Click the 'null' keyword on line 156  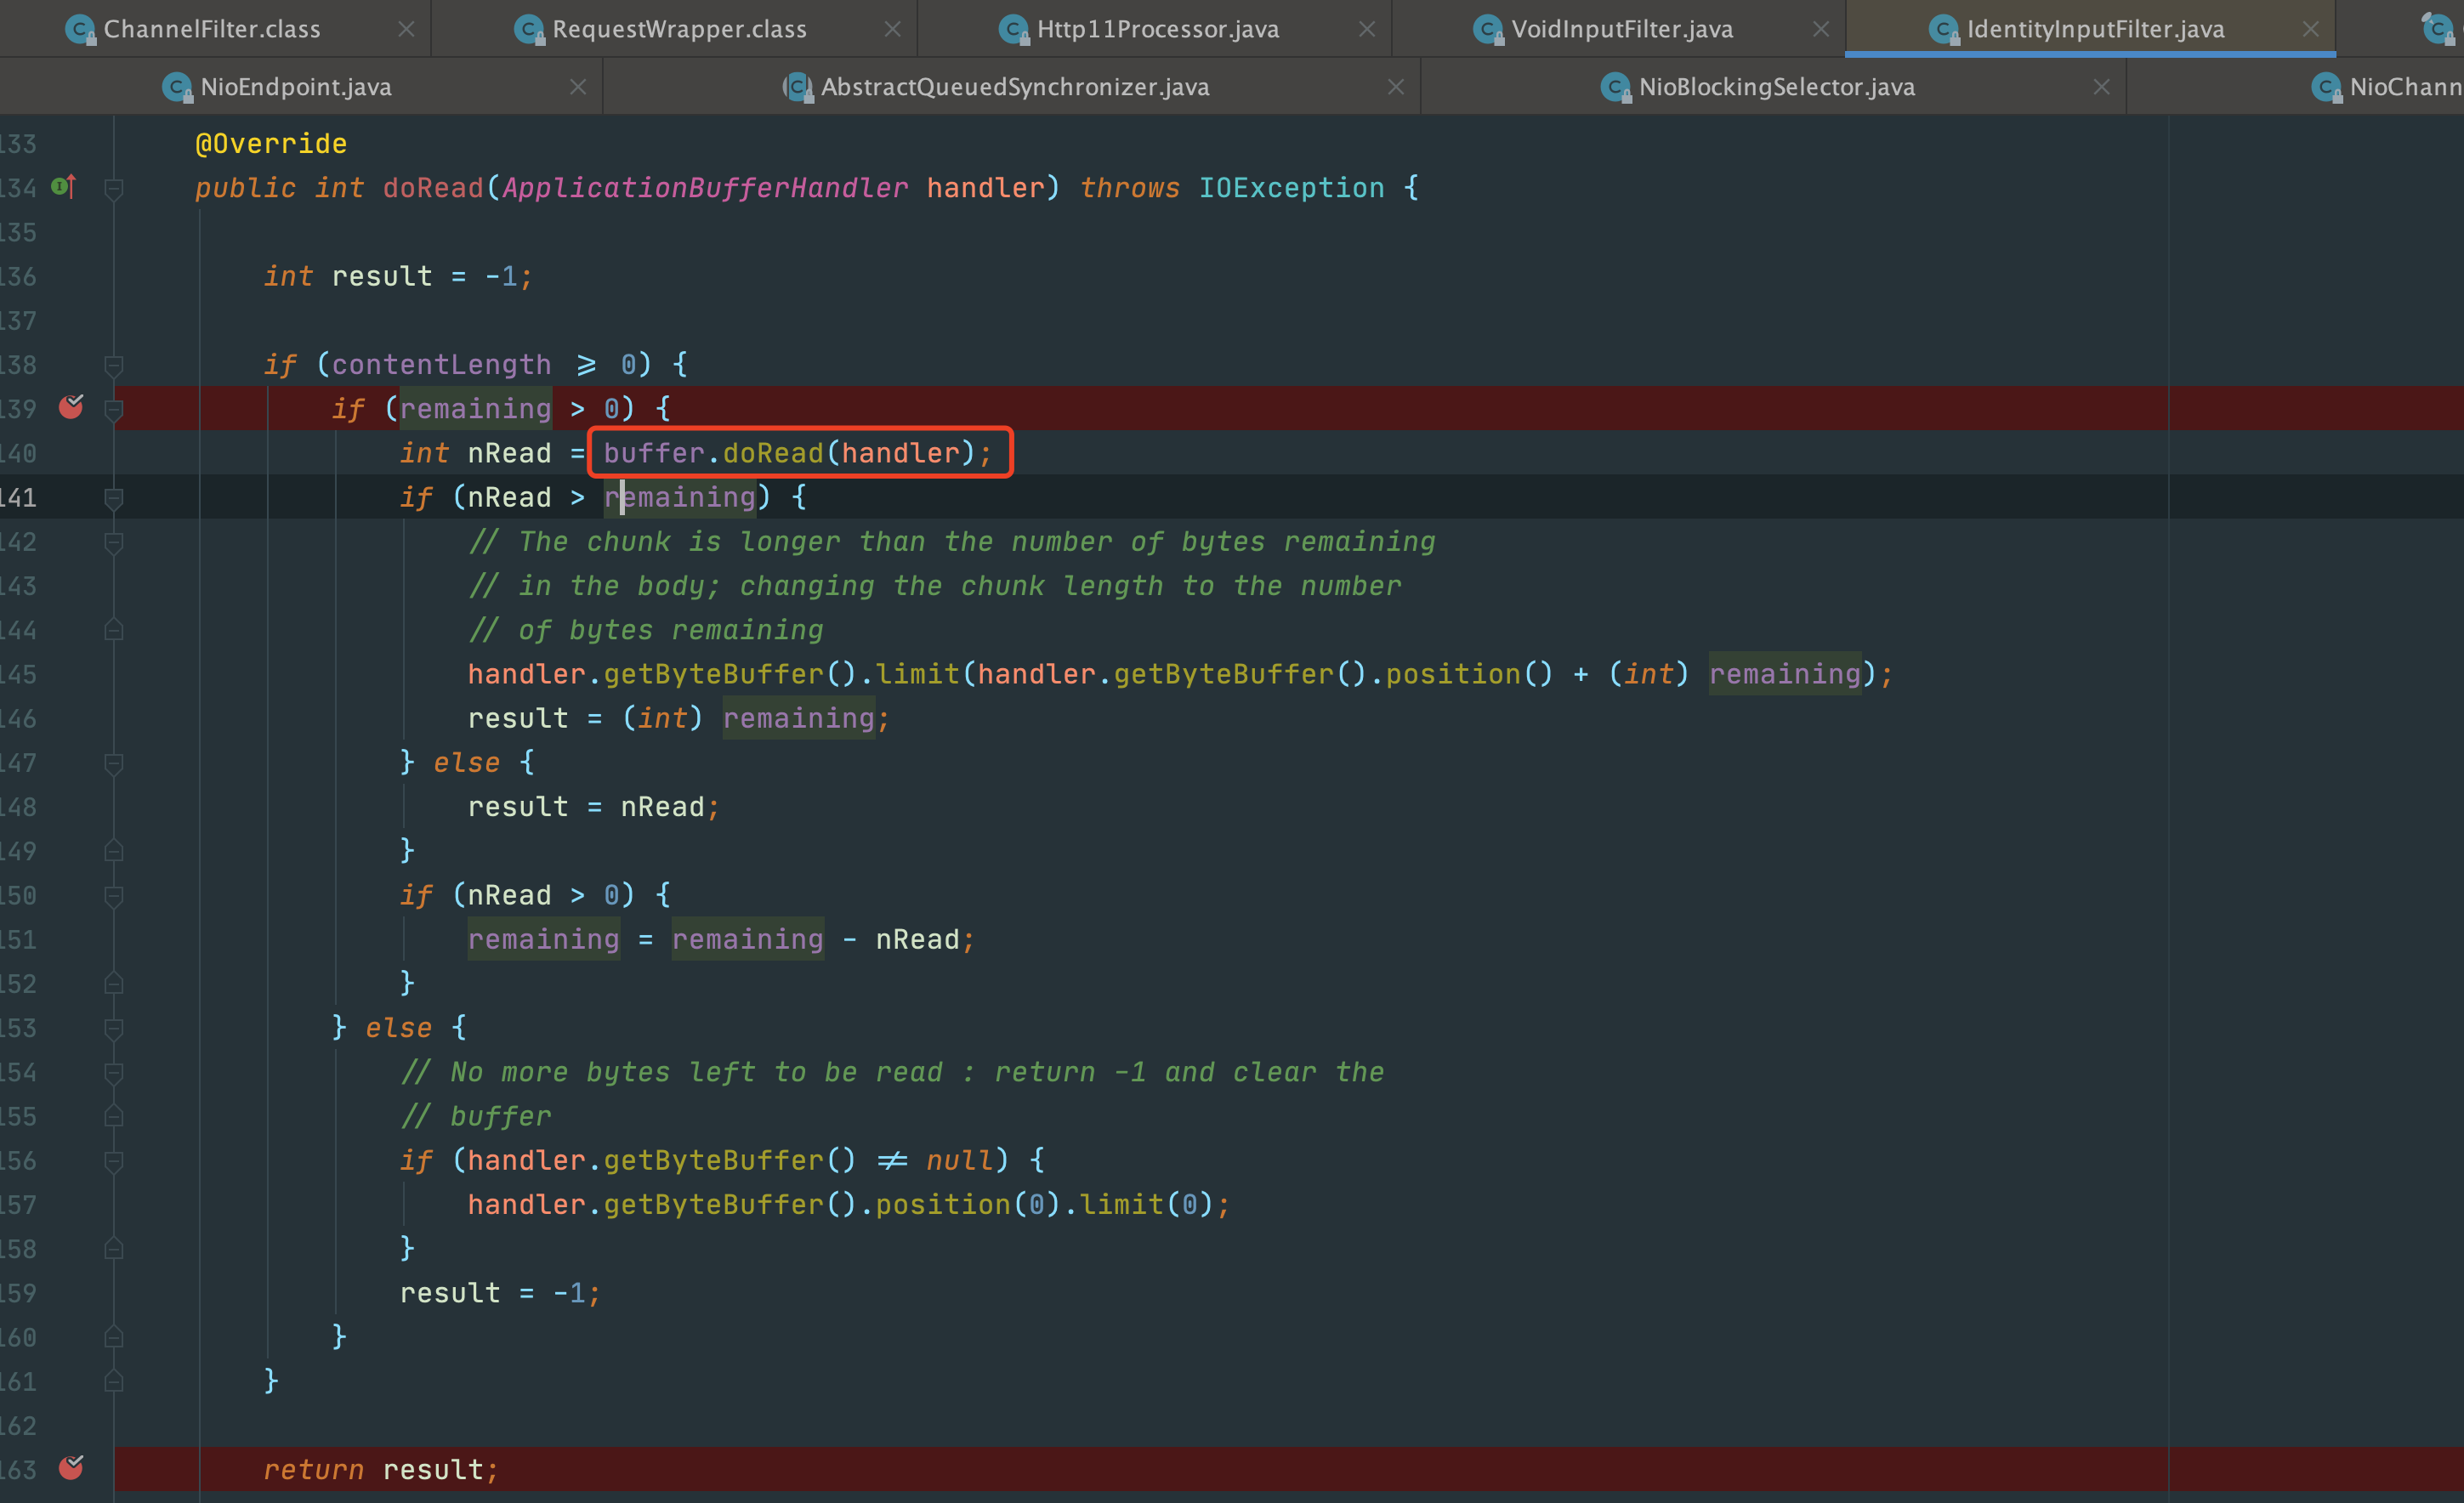click(959, 1160)
